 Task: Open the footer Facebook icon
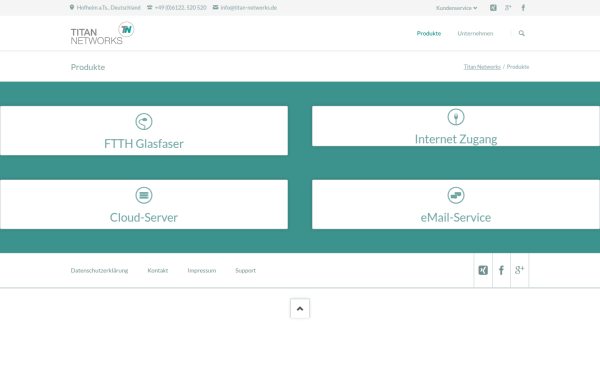(x=501, y=270)
